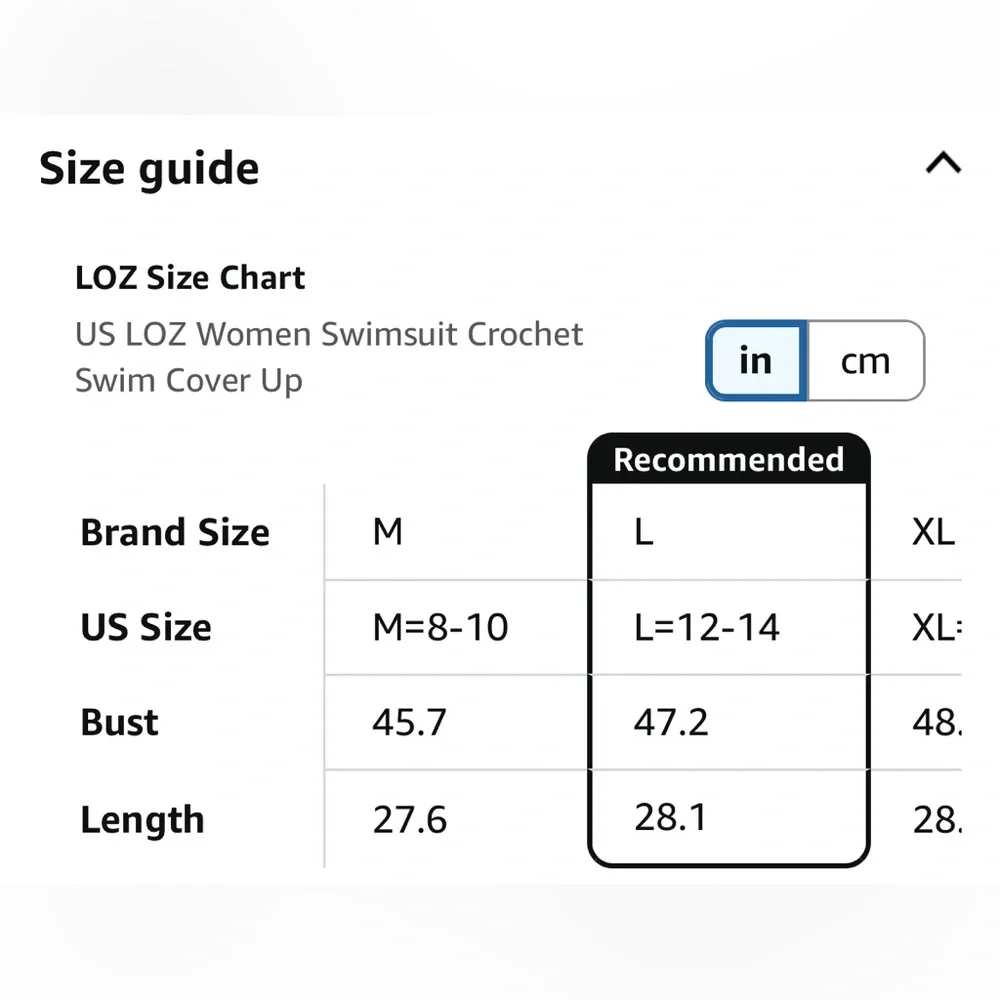This screenshot has height=1000, width=1000.
Task: Select the M brand size cell
Action: (388, 532)
